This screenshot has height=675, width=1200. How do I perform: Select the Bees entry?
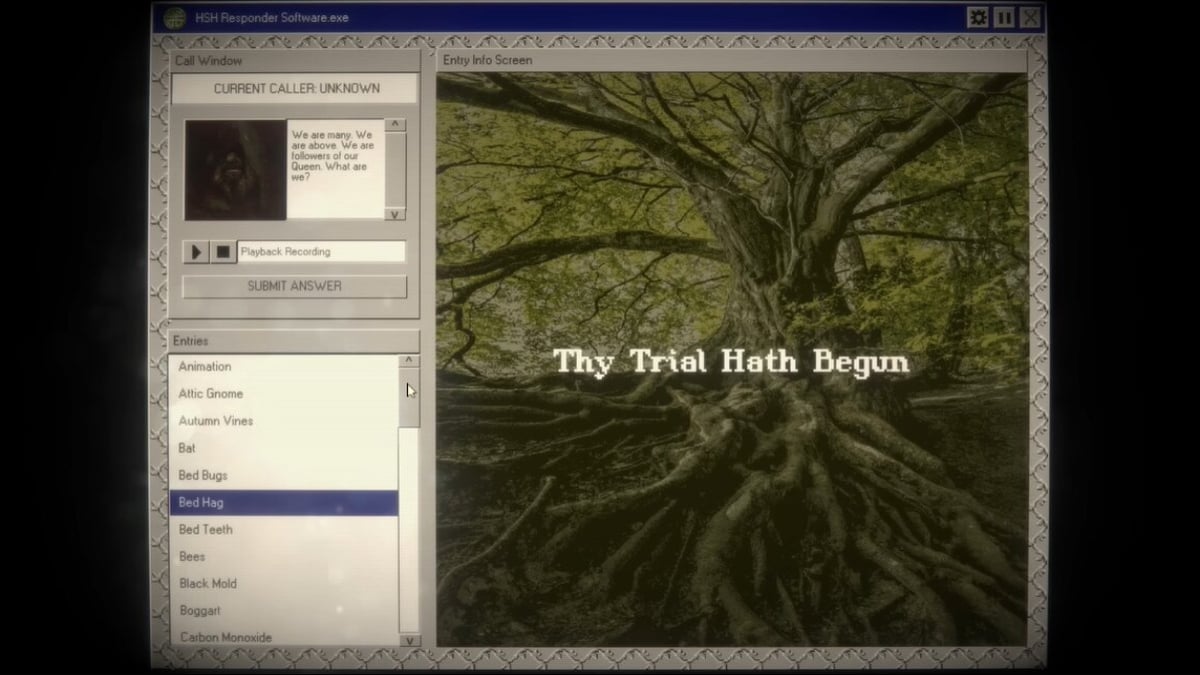click(284, 556)
